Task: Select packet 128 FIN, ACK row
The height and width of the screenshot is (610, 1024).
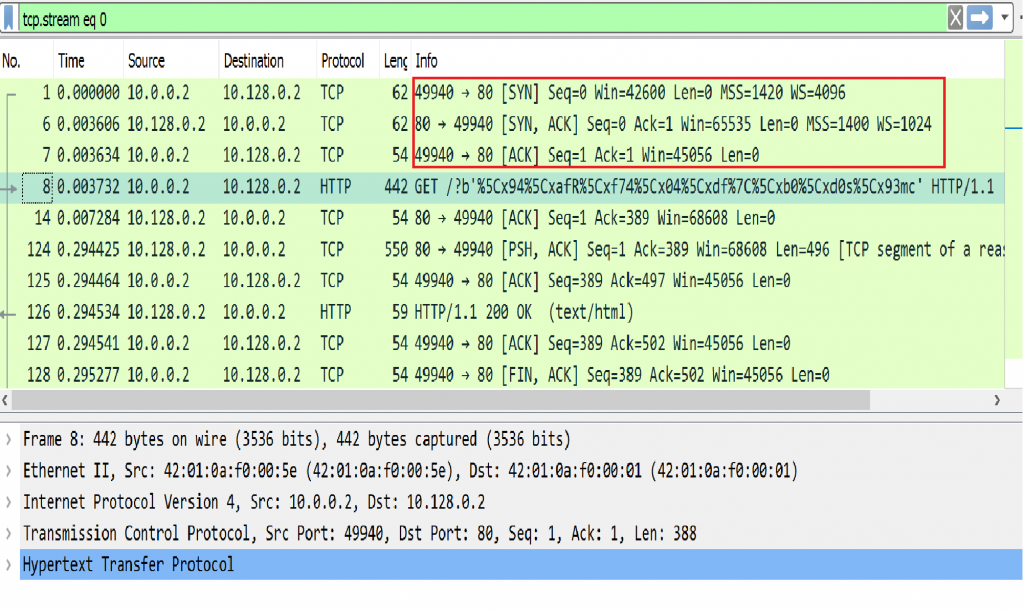Action: [502, 375]
